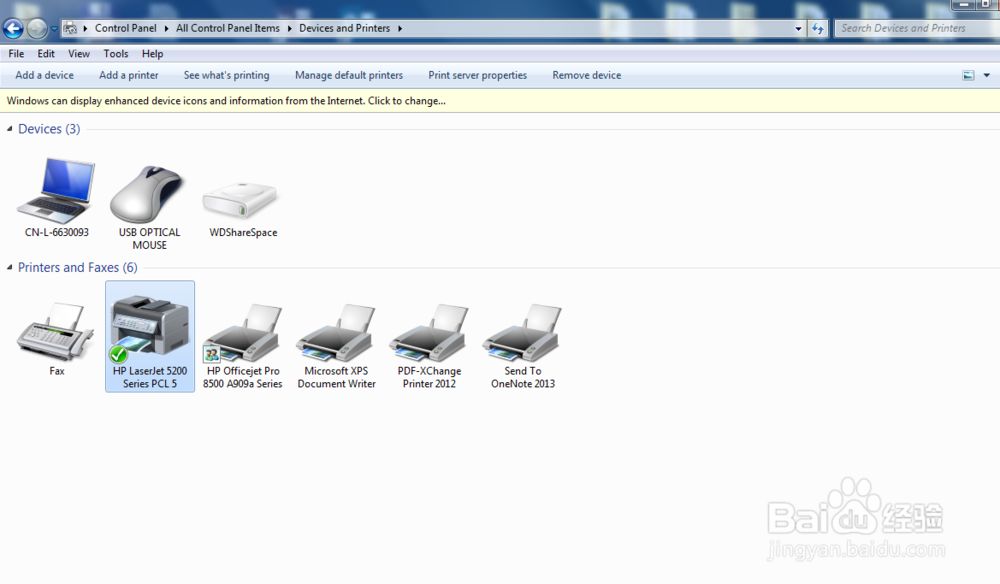This screenshot has width=1000, height=584.
Task: Click the Search Devices and Printers field
Action: click(916, 28)
